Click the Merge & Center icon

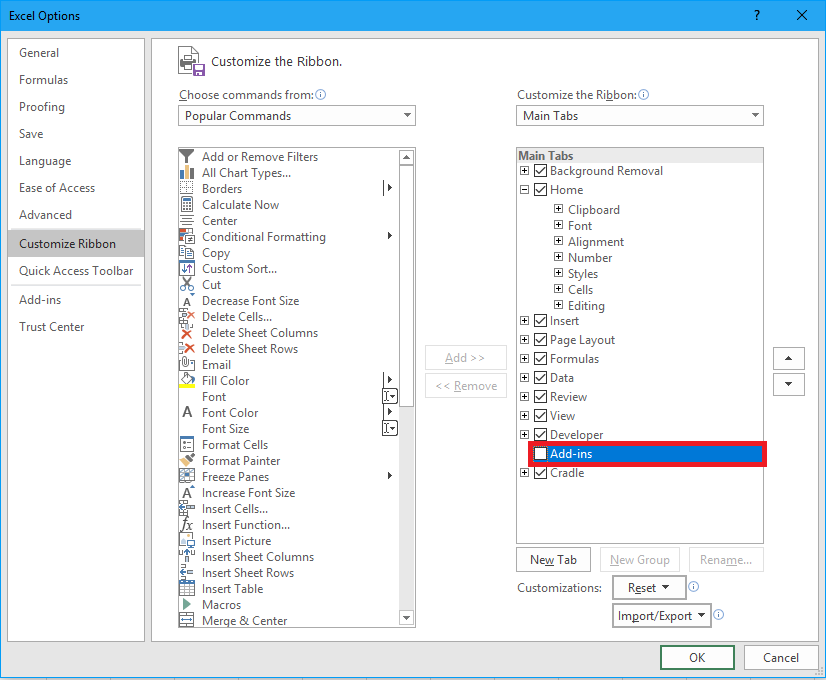point(186,620)
